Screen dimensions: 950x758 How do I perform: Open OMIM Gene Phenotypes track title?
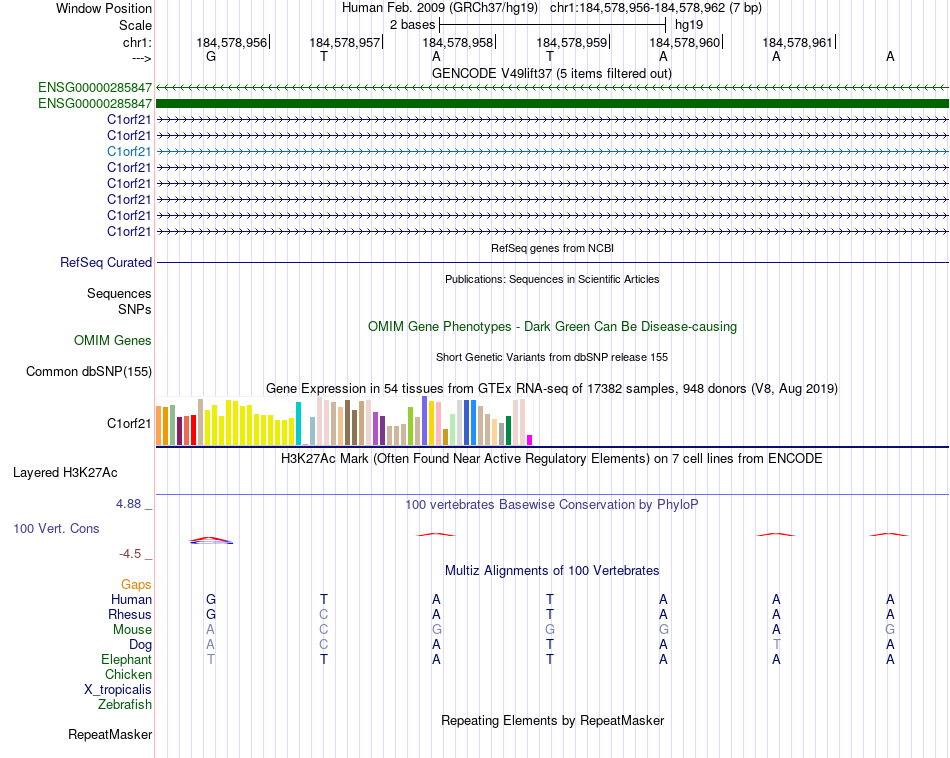pyautogui.click(x=552, y=327)
